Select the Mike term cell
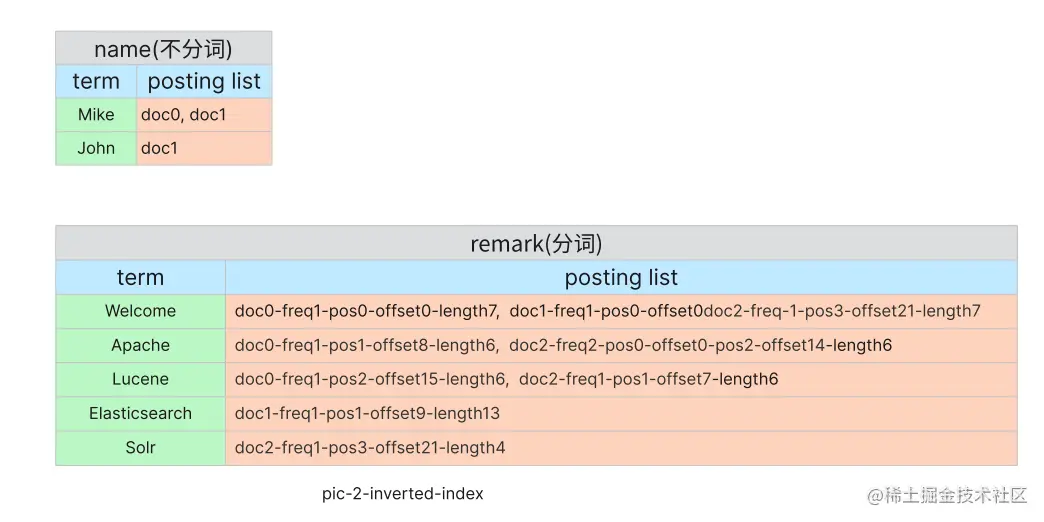 [x=96, y=115]
